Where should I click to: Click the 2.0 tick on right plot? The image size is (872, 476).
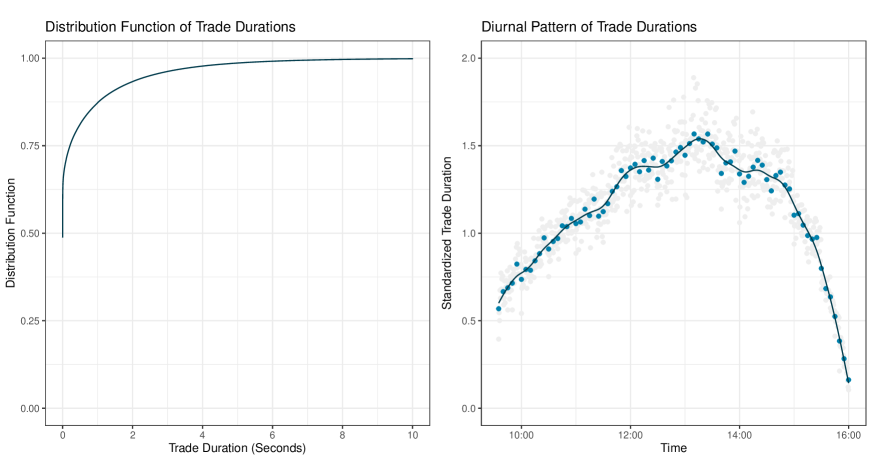(469, 58)
